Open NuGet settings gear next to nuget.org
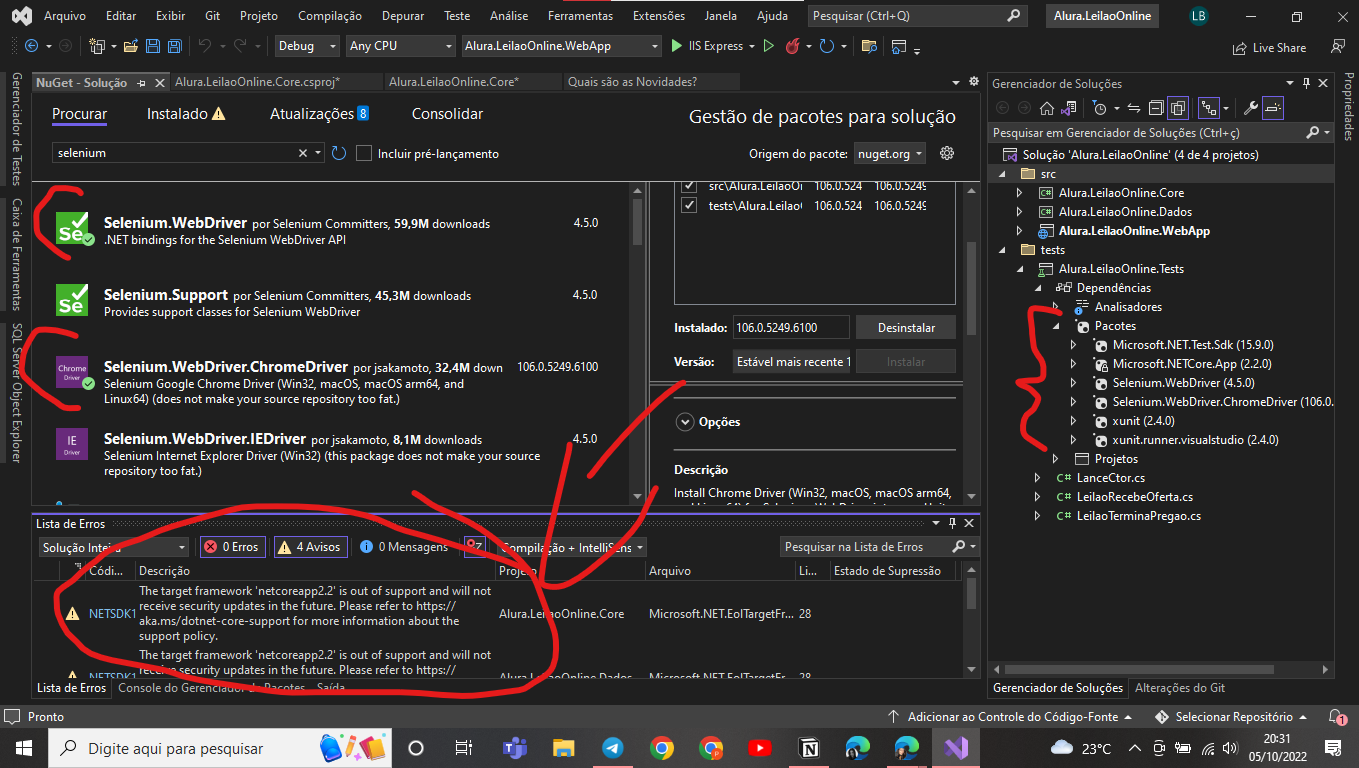This screenshot has height=768, width=1359. tap(947, 153)
